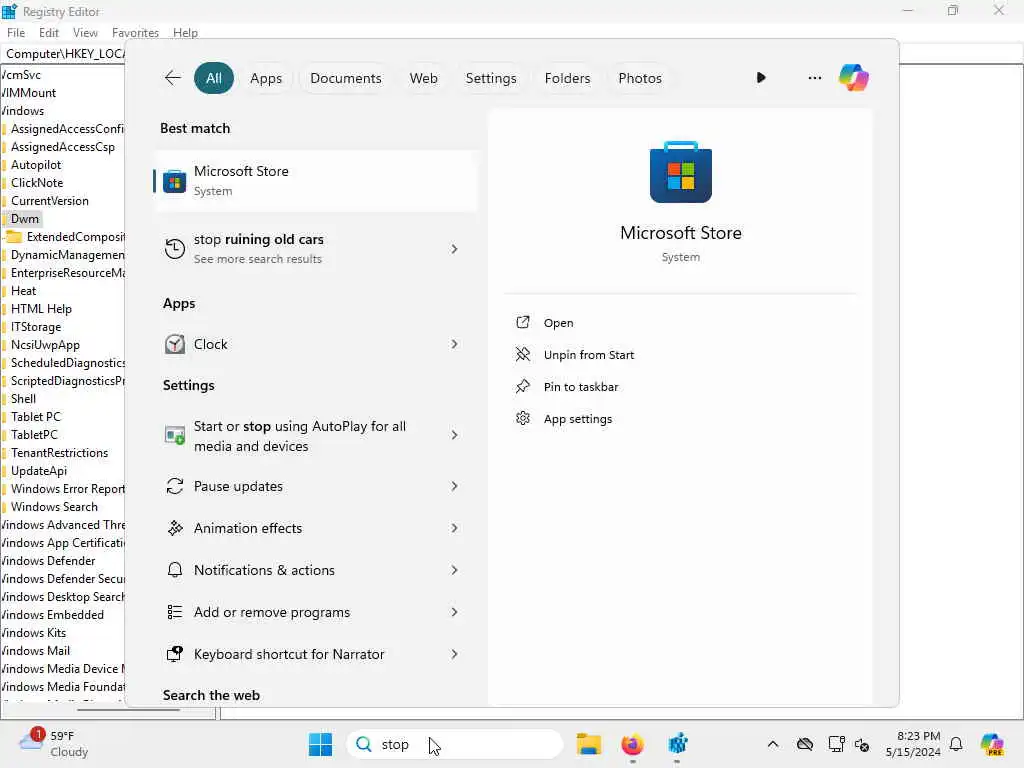Switch to the Photos filter tab
The width and height of the screenshot is (1024, 768).
coord(639,78)
